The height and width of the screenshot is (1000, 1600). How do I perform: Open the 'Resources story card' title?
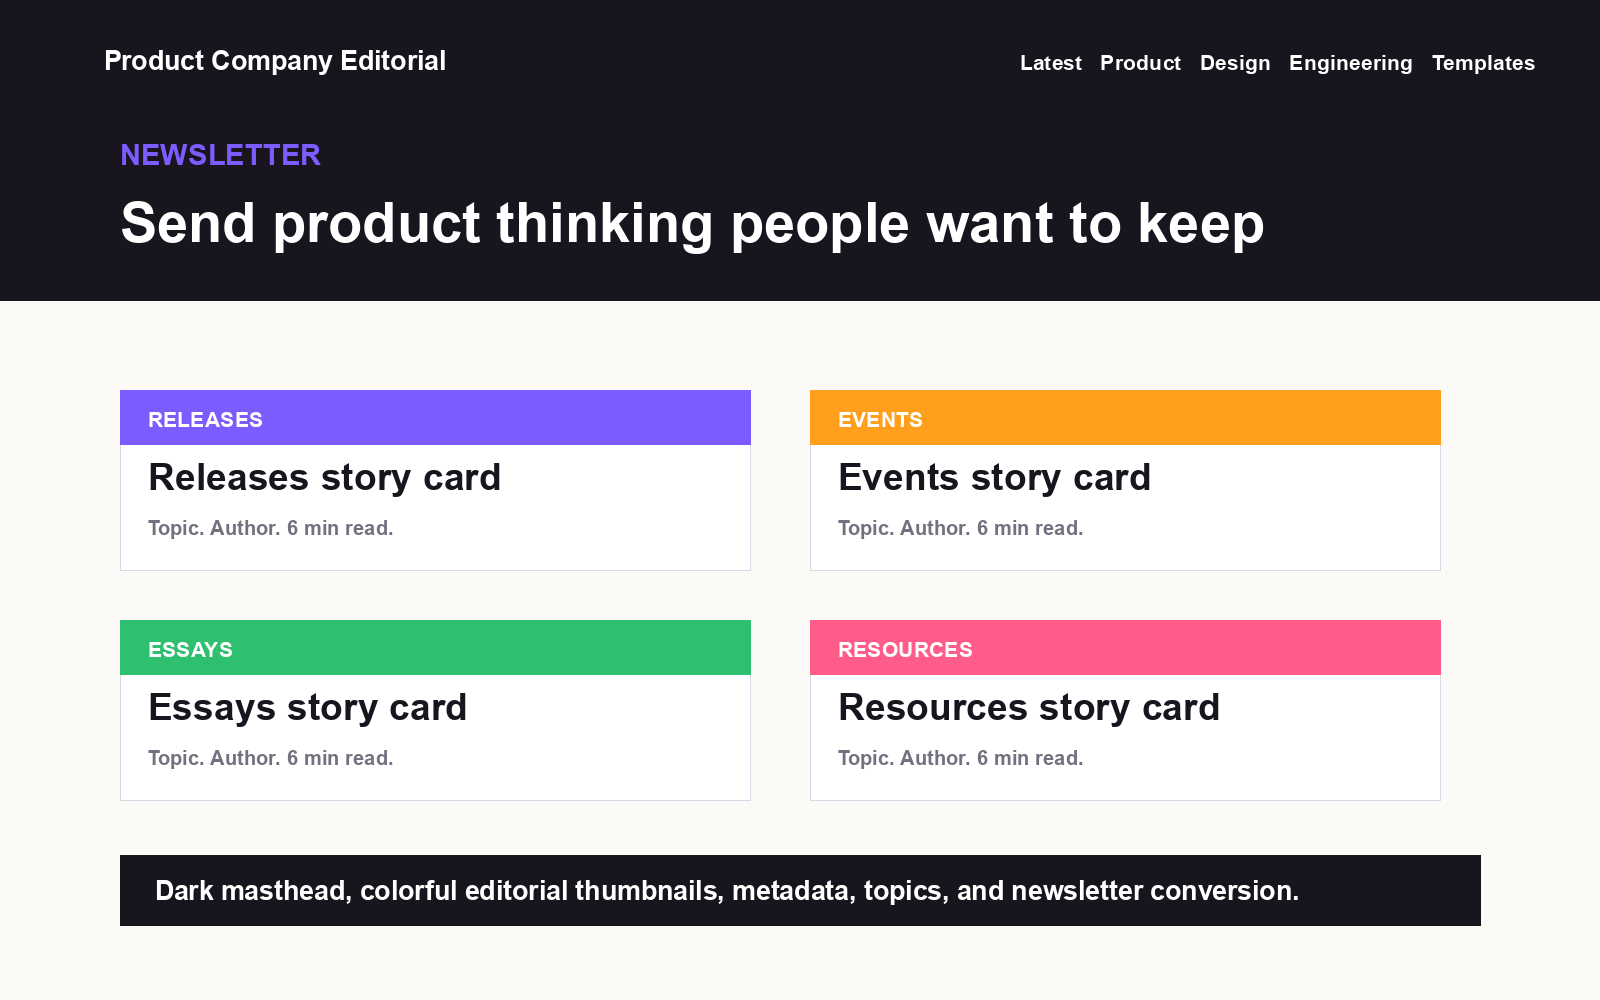1029,708
